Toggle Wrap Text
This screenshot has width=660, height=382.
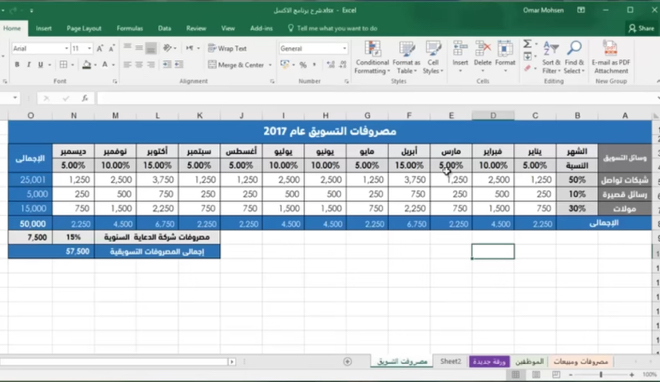click(227, 48)
